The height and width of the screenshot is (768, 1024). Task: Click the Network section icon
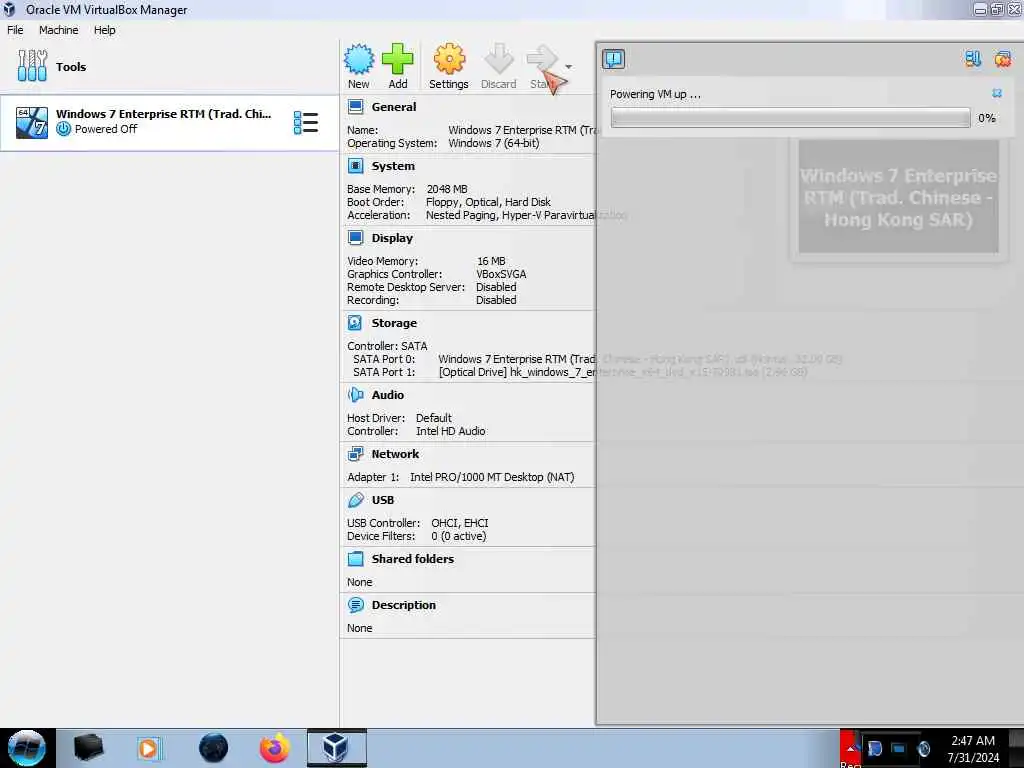[x=355, y=454]
